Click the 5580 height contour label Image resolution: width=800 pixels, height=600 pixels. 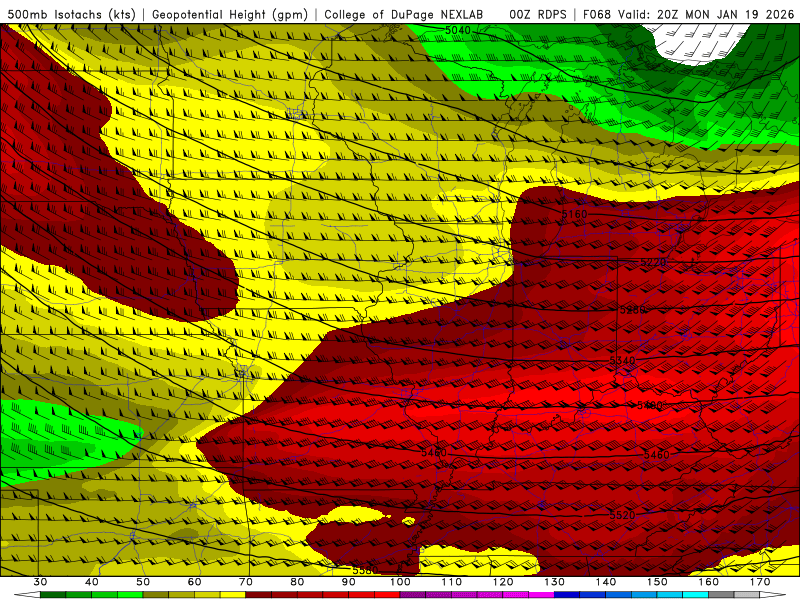pos(365,570)
